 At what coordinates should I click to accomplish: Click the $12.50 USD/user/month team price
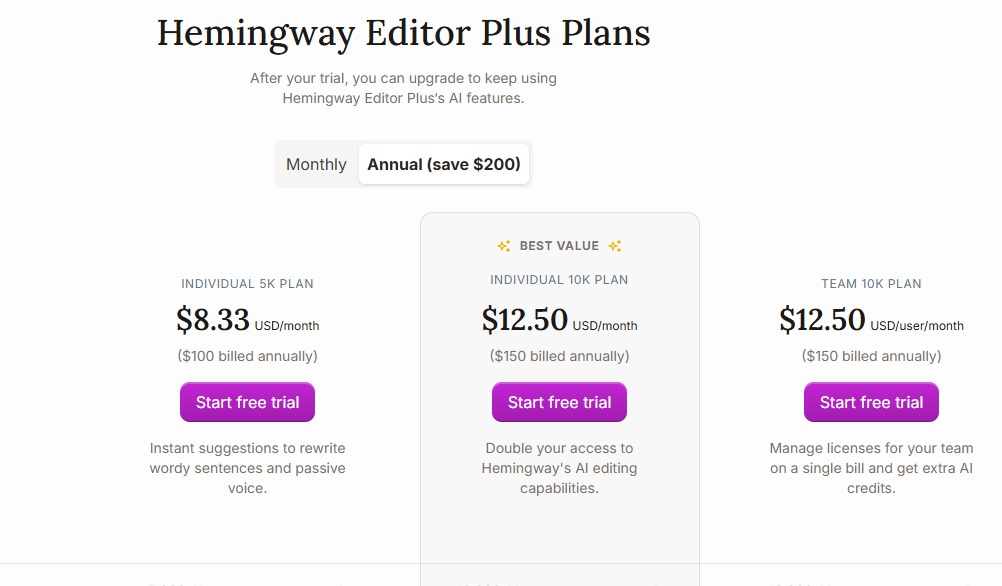(871, 320)
